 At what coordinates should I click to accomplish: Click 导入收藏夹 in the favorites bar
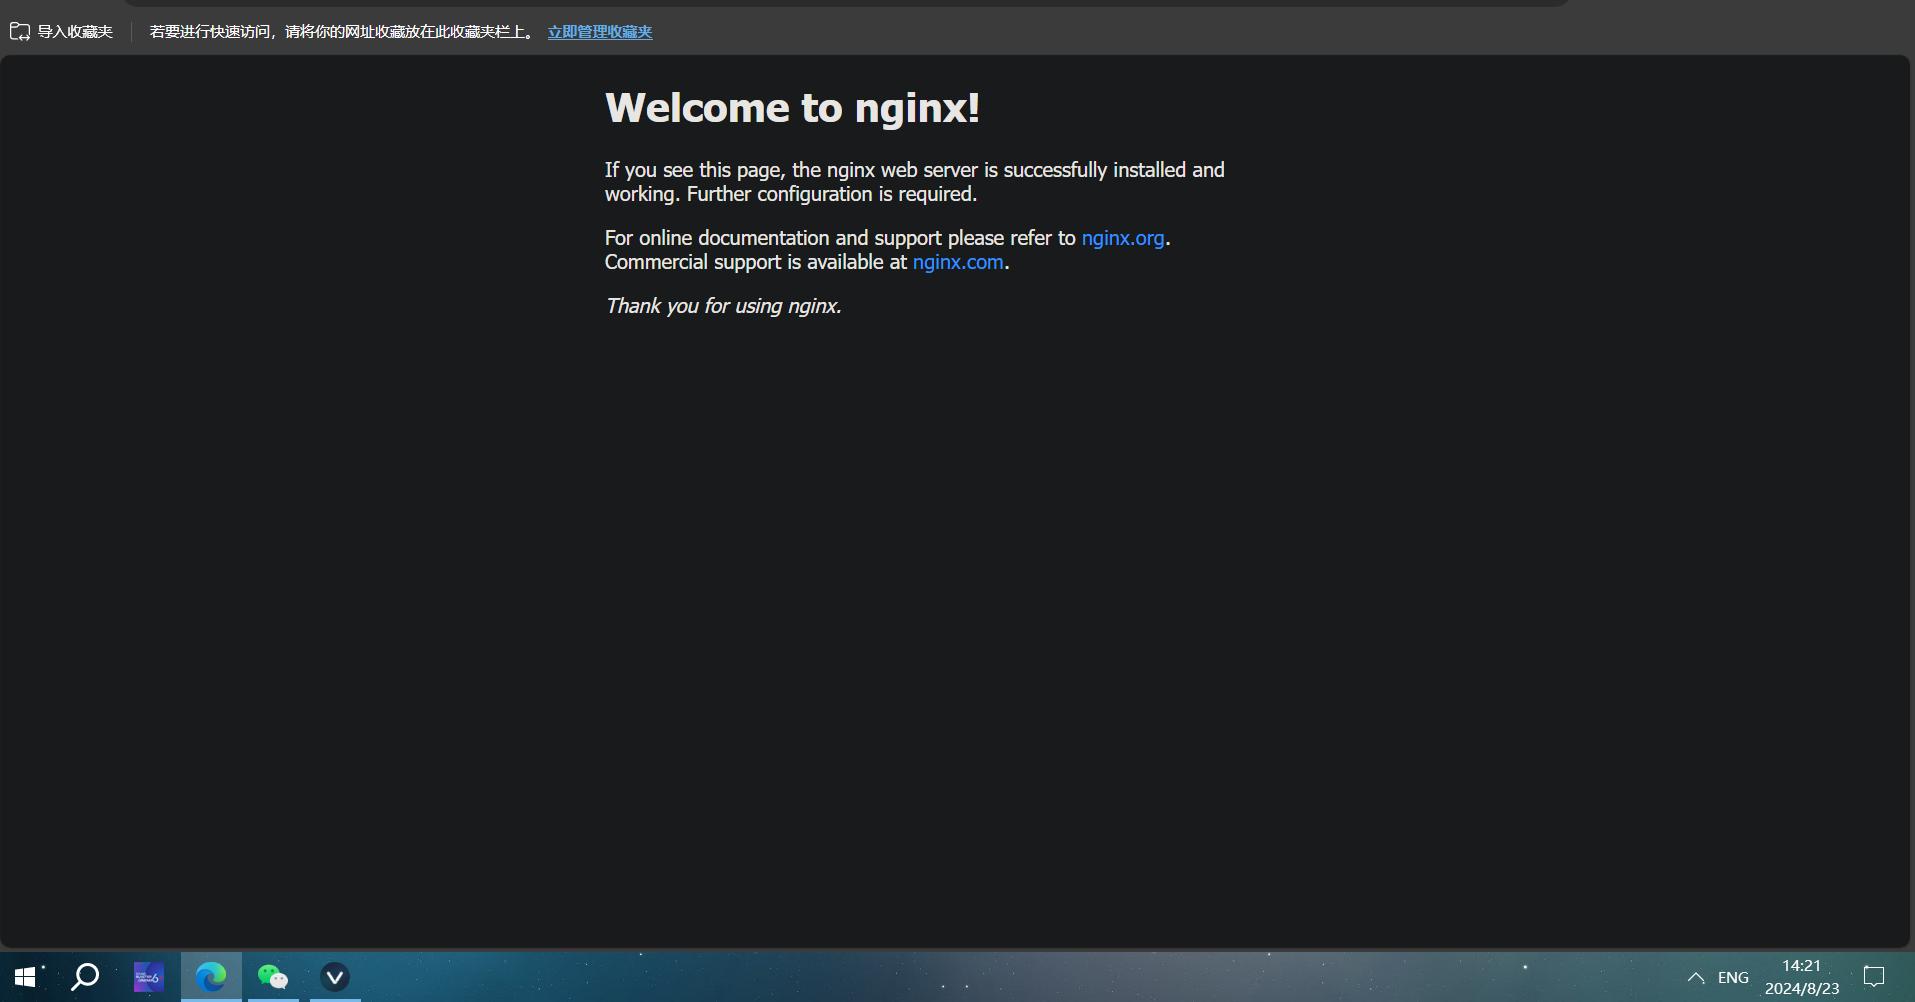[61, 32]
